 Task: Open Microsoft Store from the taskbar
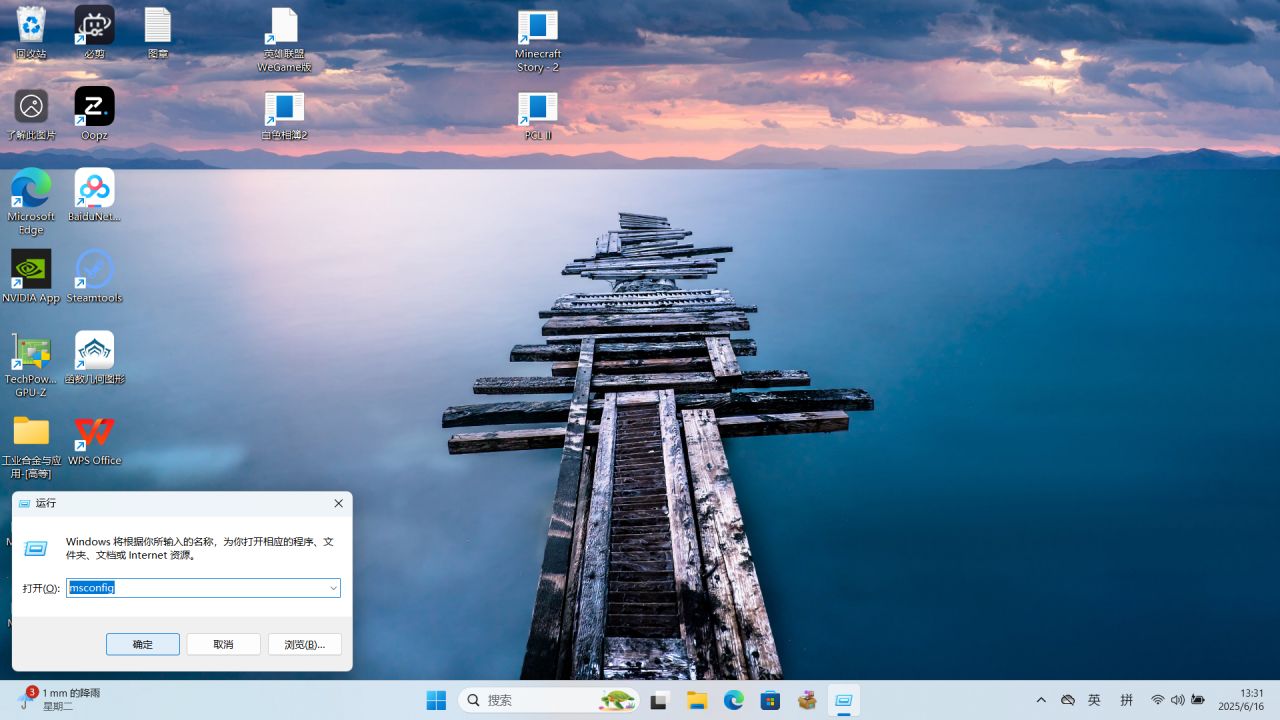click(x=770, y=701)
